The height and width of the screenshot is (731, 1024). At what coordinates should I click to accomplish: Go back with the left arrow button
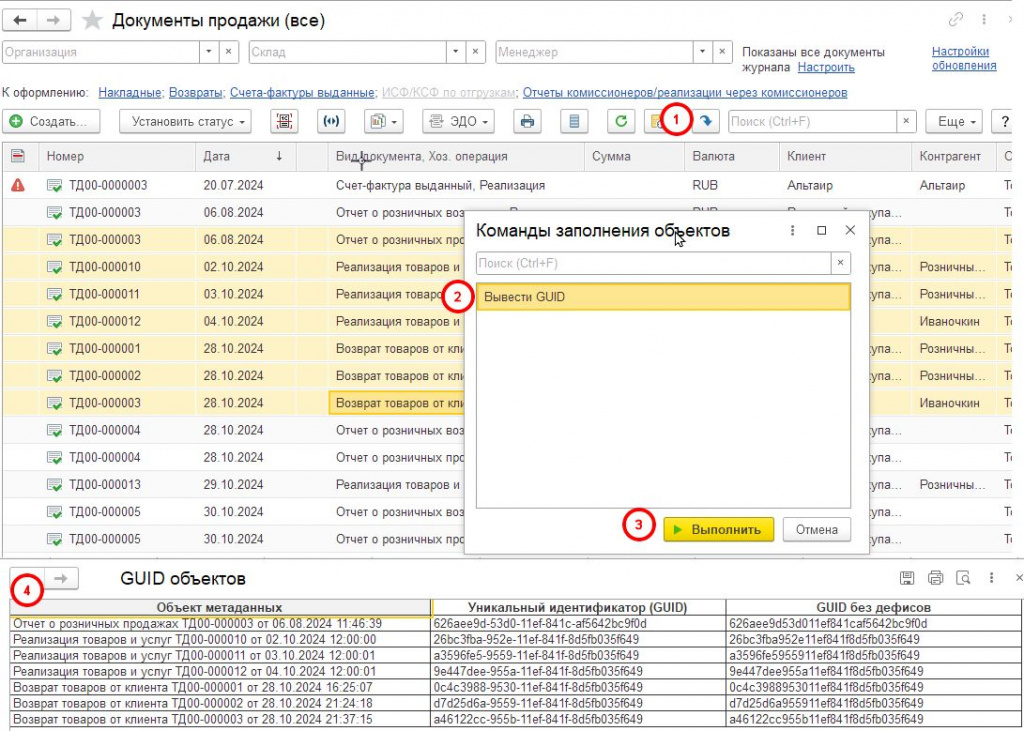(20, 20)
